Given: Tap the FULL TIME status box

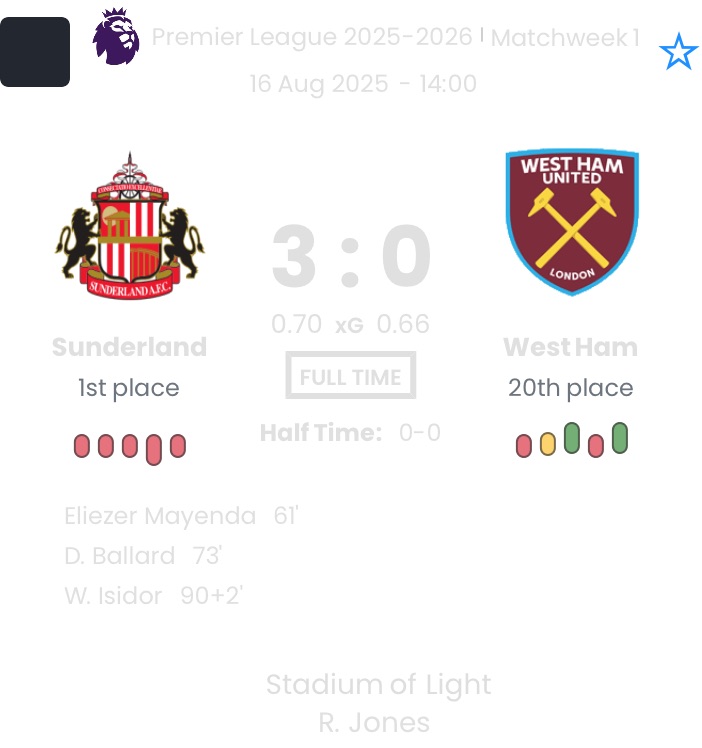Looking at the screenshot, I should [350, 377].
